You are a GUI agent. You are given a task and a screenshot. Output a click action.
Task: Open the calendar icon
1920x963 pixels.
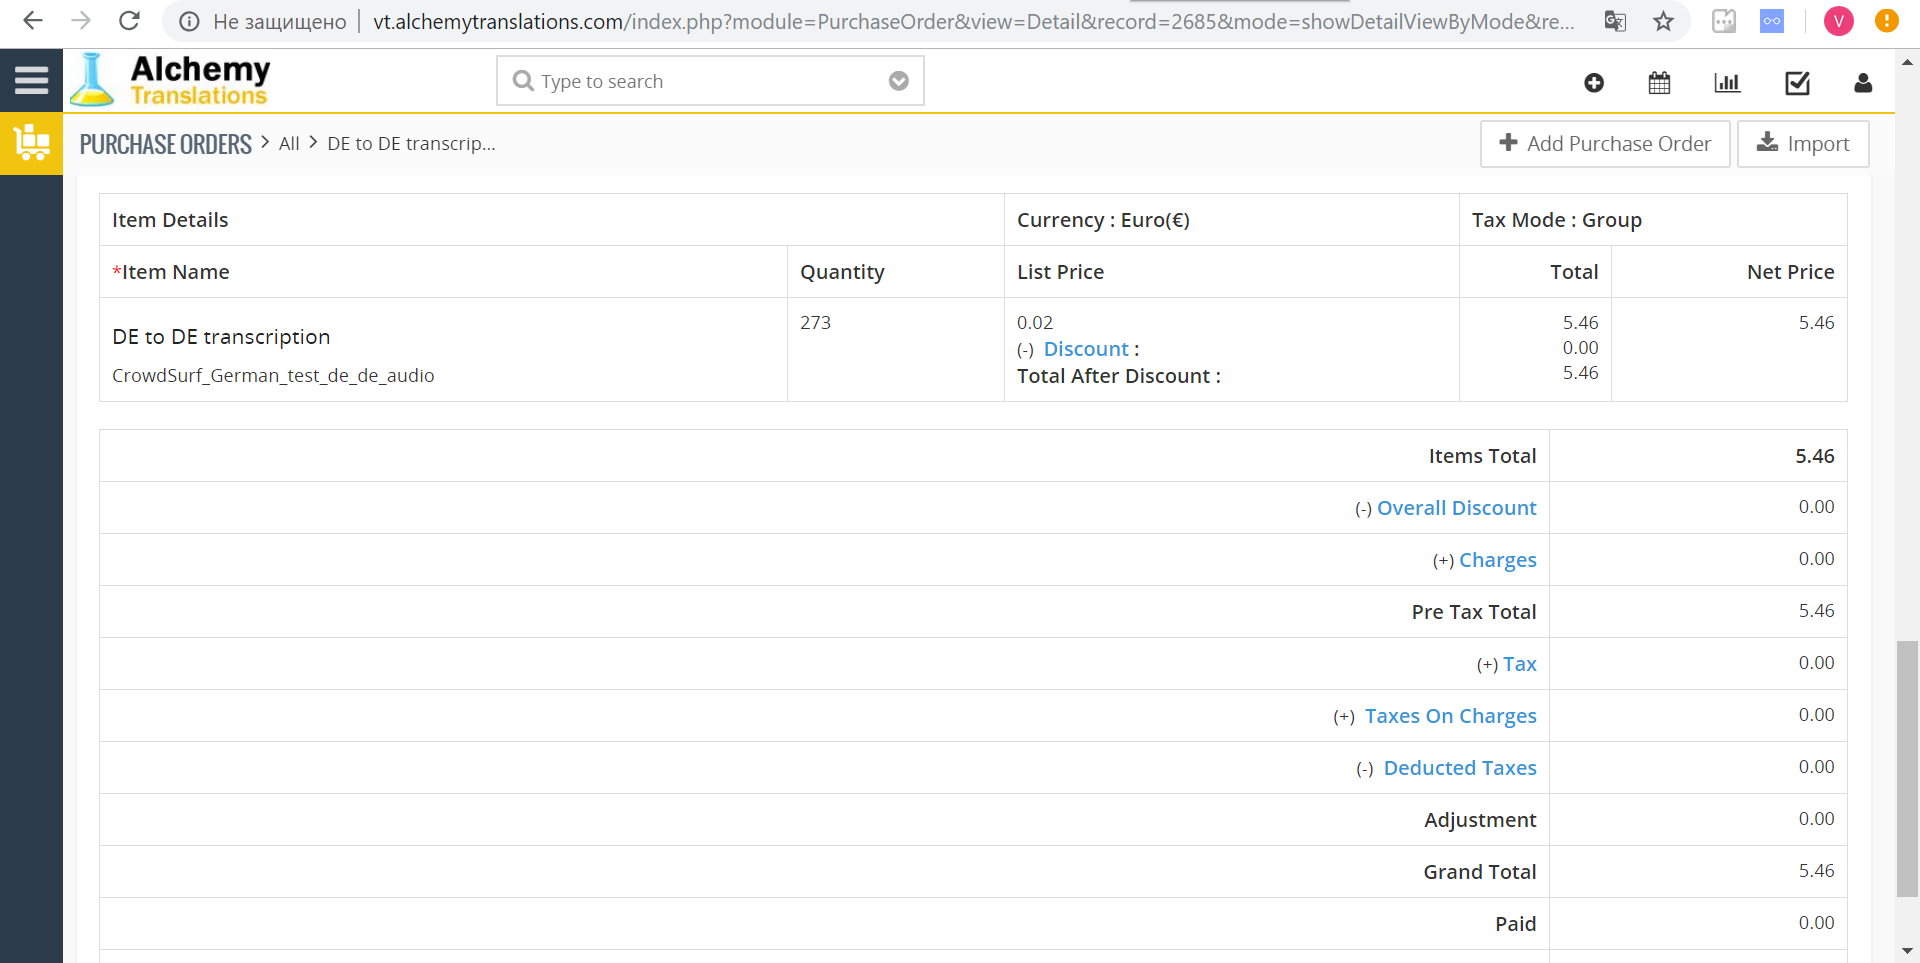pos(1659,83)
